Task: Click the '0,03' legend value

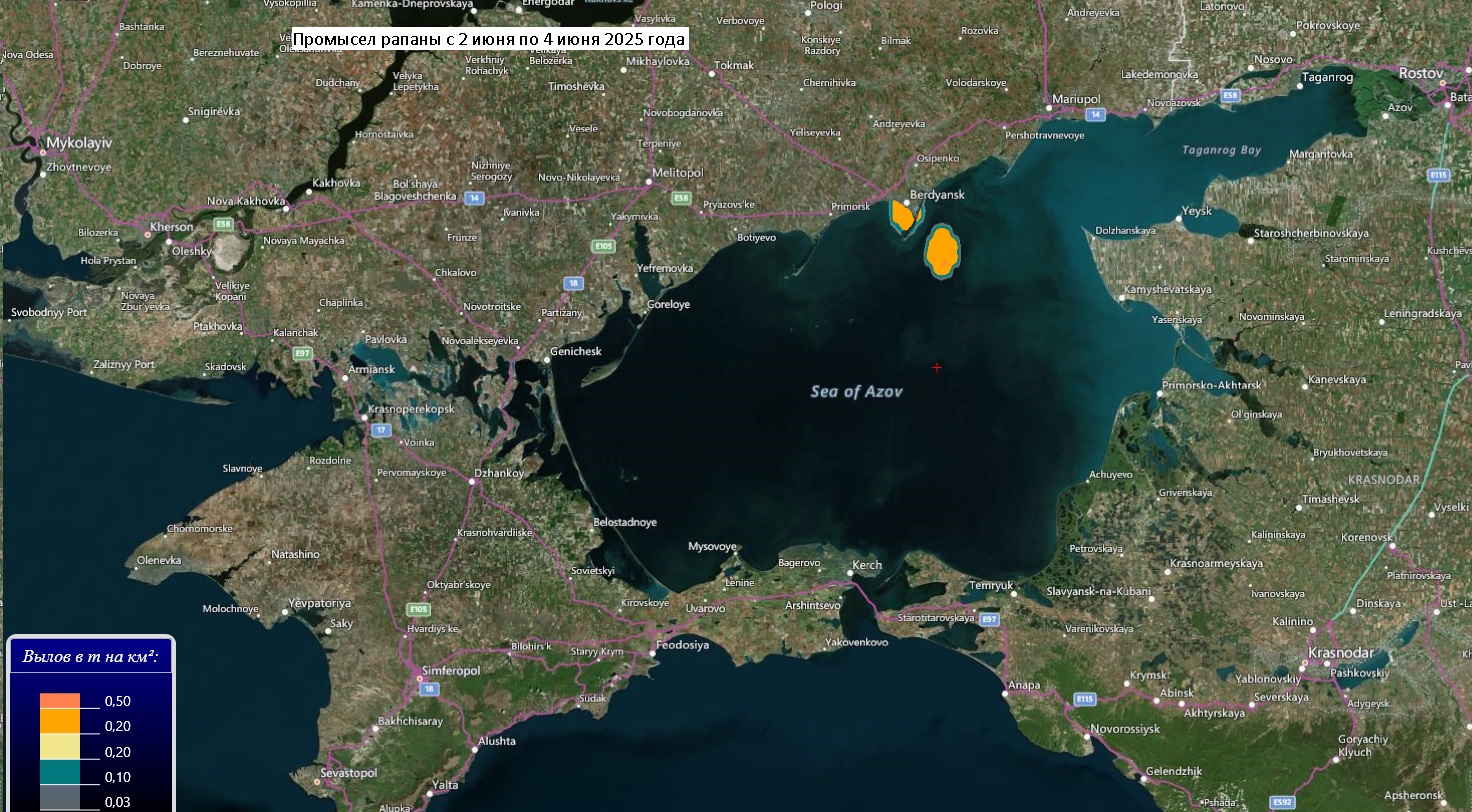Action: click(118, 802)
